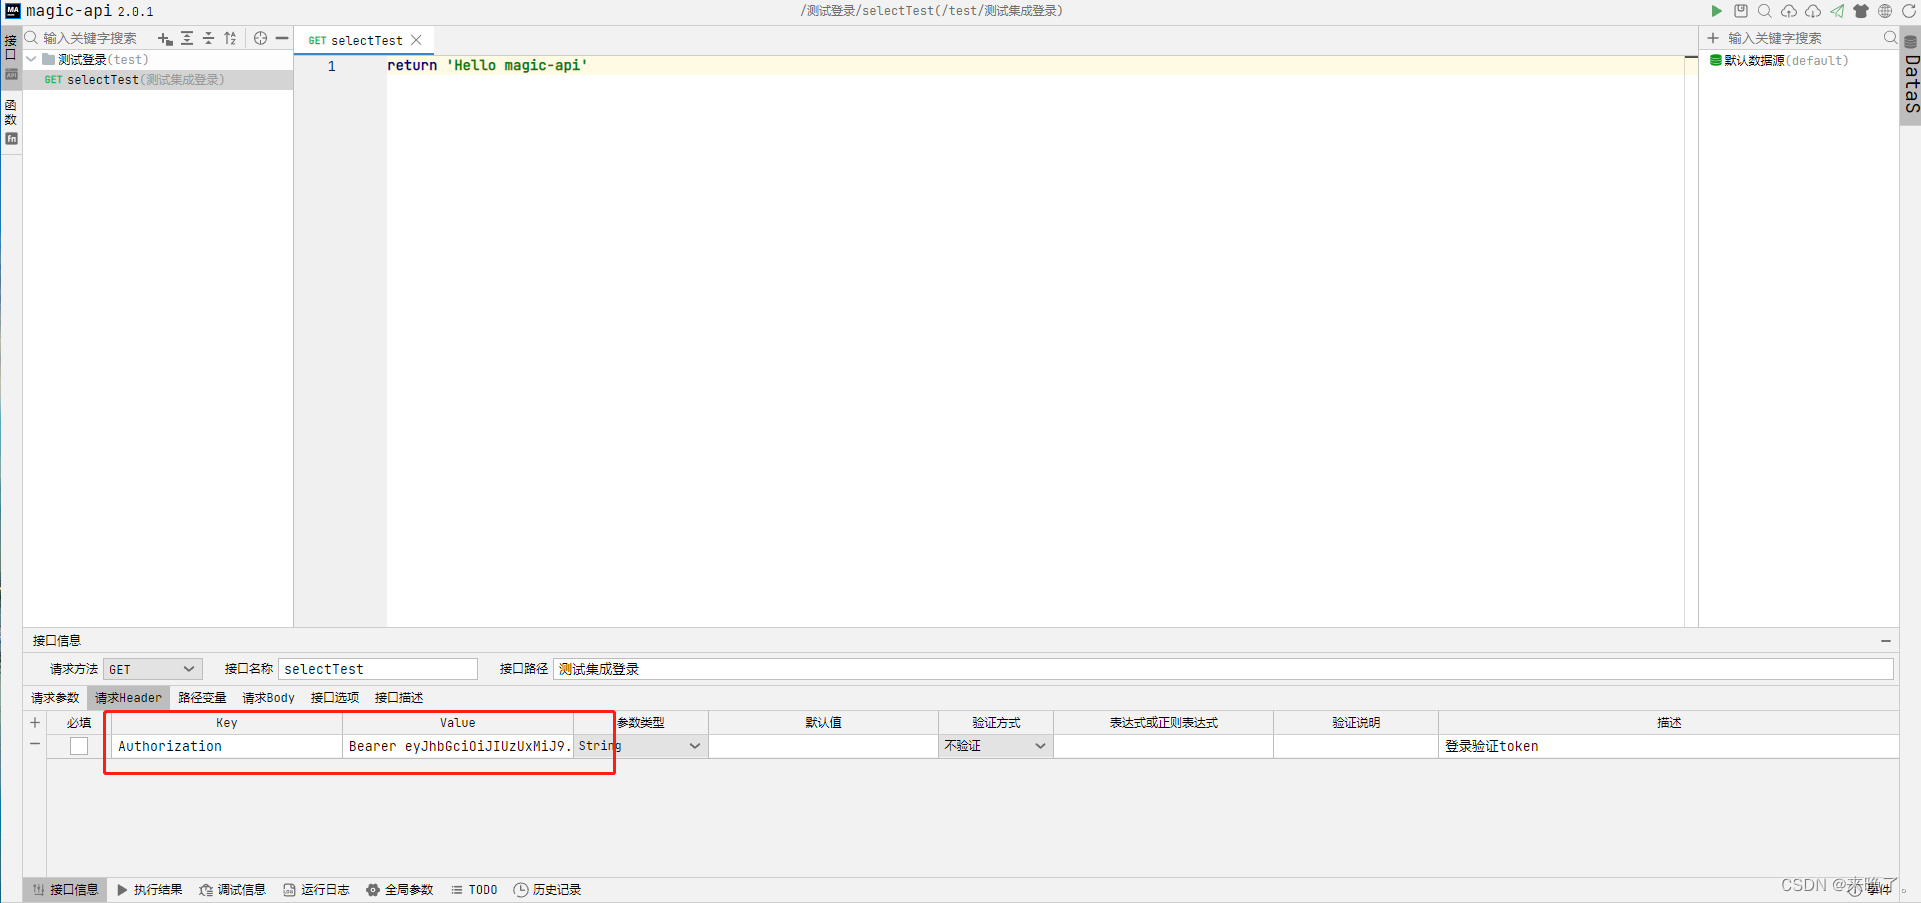Click code line 1 return statement
Image resolution: width=1921 pixels, height=903 pixels.
pos(487,66)
